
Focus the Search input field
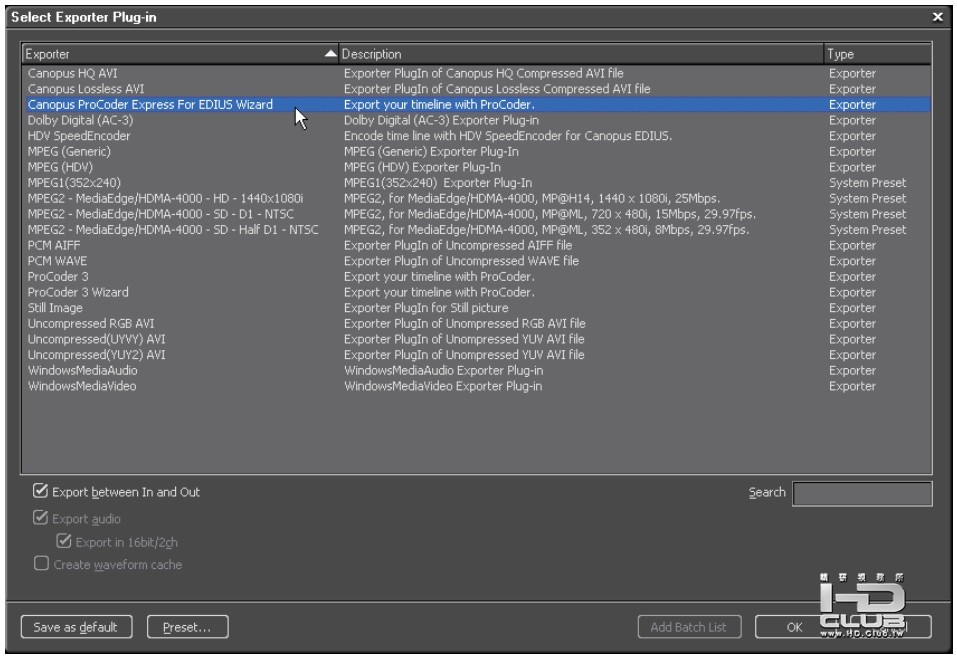point(862,493)
